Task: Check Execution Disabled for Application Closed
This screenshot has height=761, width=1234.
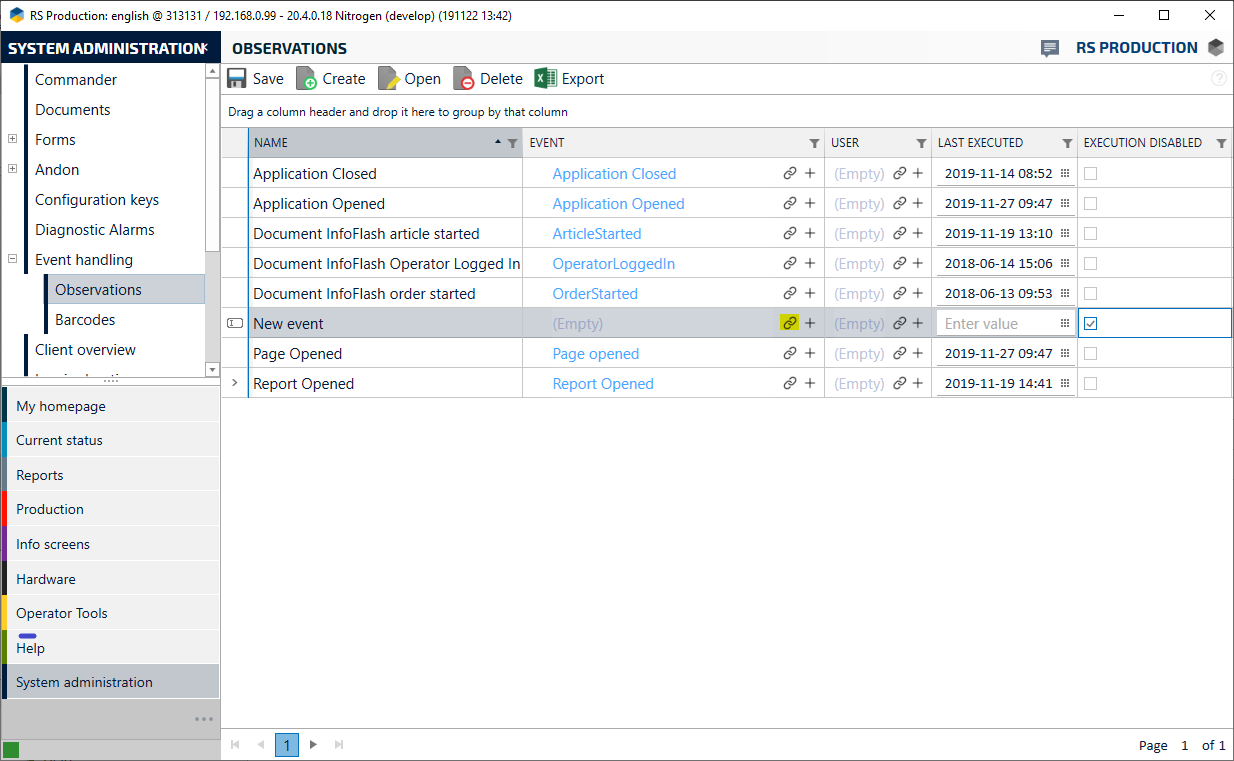Action: [x=1091, y=173]
